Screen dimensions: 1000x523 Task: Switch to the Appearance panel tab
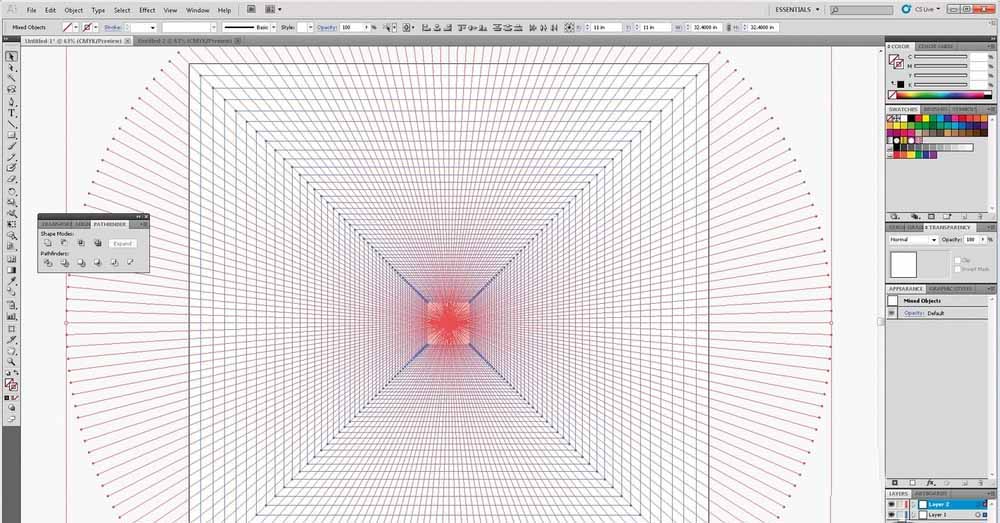coord(906,289)
